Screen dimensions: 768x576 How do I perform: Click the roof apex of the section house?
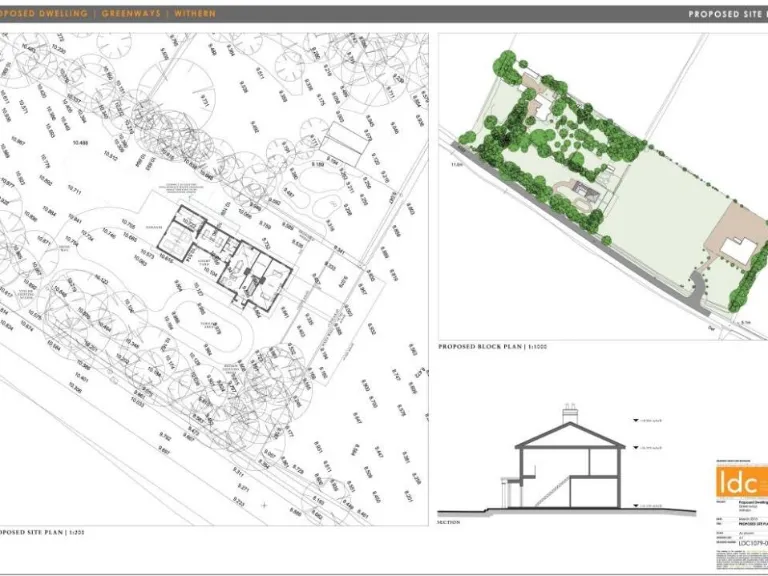[569, 422]
